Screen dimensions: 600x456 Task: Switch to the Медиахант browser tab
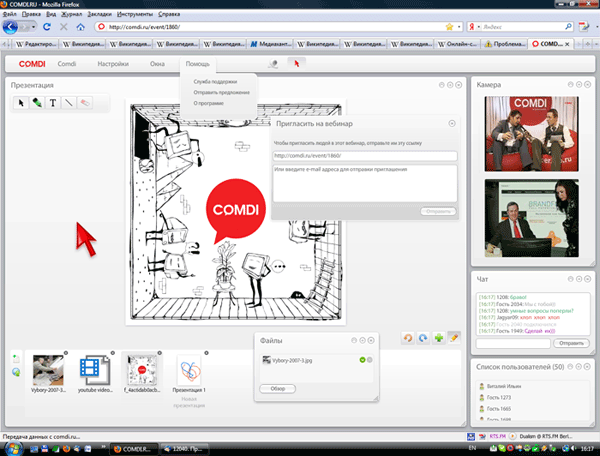(x=270, y=44)
